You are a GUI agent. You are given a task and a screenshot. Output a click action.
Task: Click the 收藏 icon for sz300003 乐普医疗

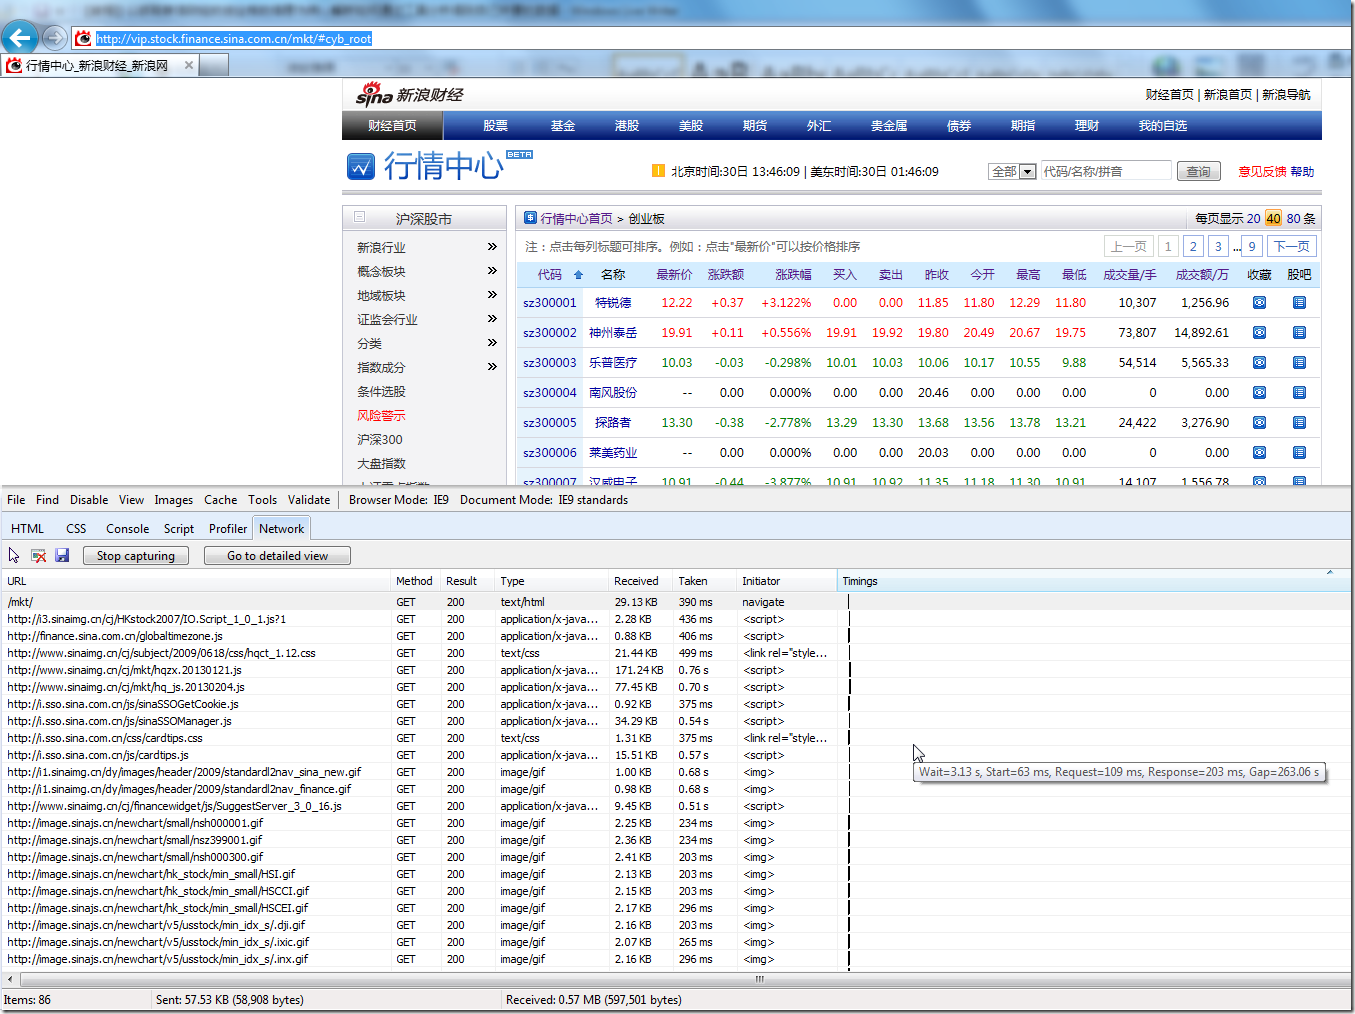point(1259,362)
